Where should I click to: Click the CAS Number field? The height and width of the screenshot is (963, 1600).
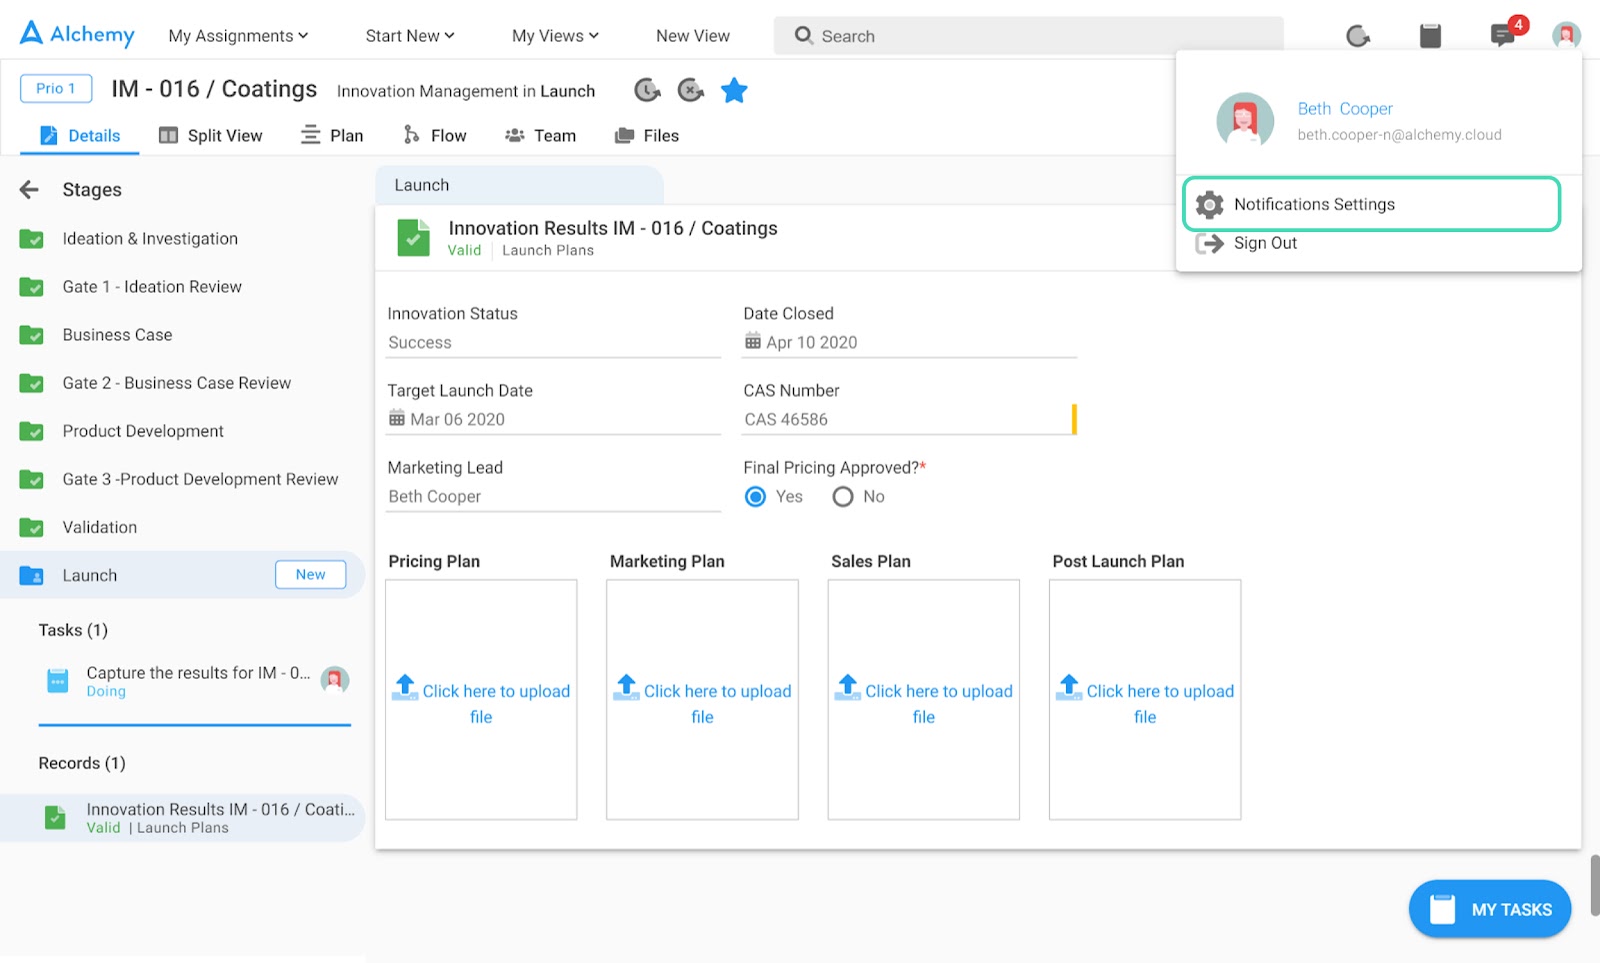[908, 420]
